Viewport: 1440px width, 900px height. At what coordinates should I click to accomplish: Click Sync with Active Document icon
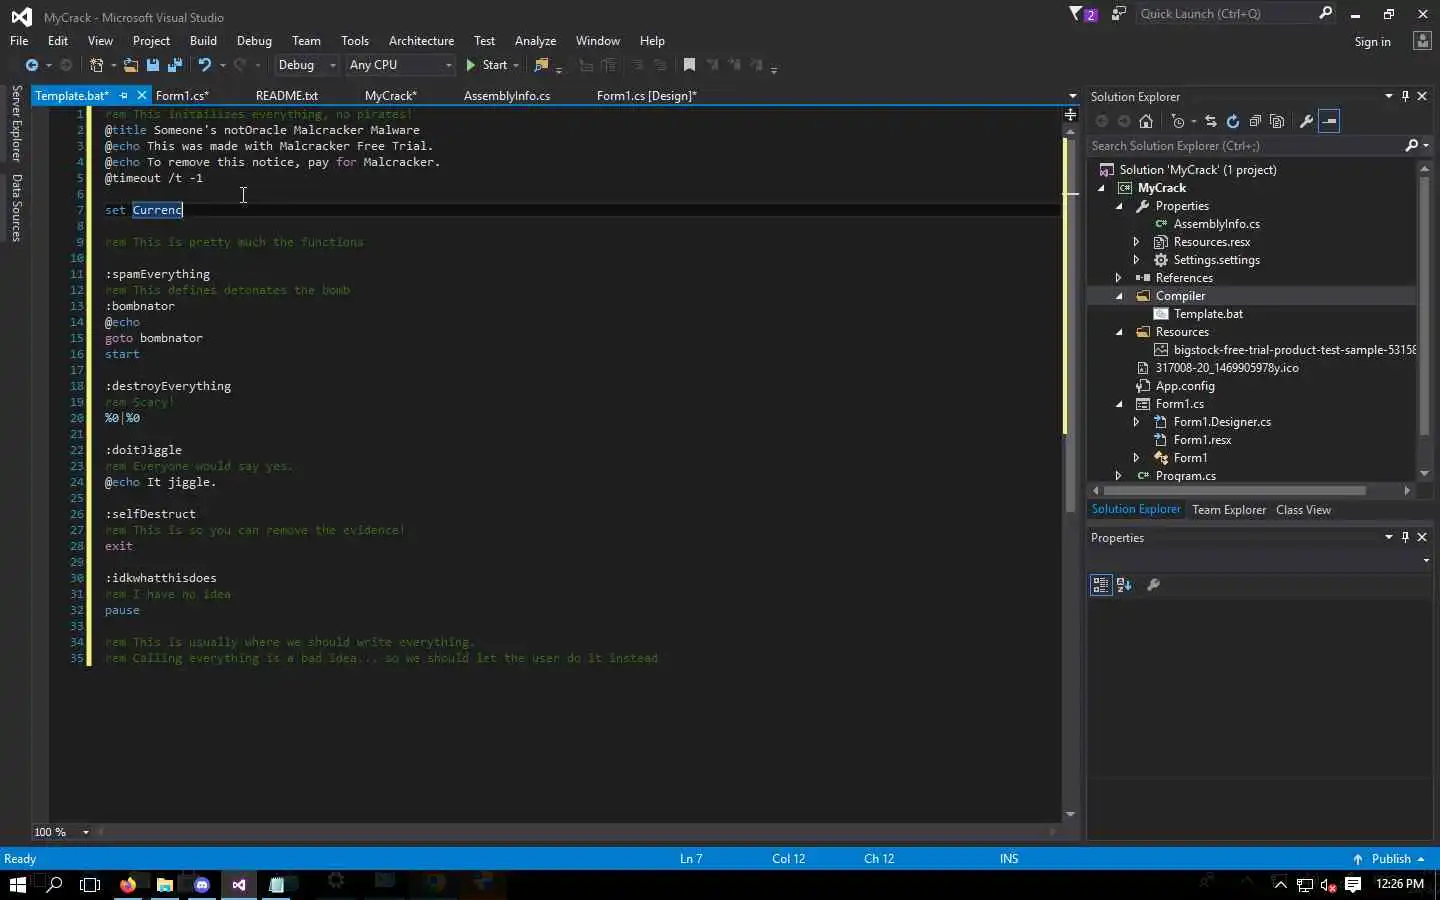(1211, 121)
